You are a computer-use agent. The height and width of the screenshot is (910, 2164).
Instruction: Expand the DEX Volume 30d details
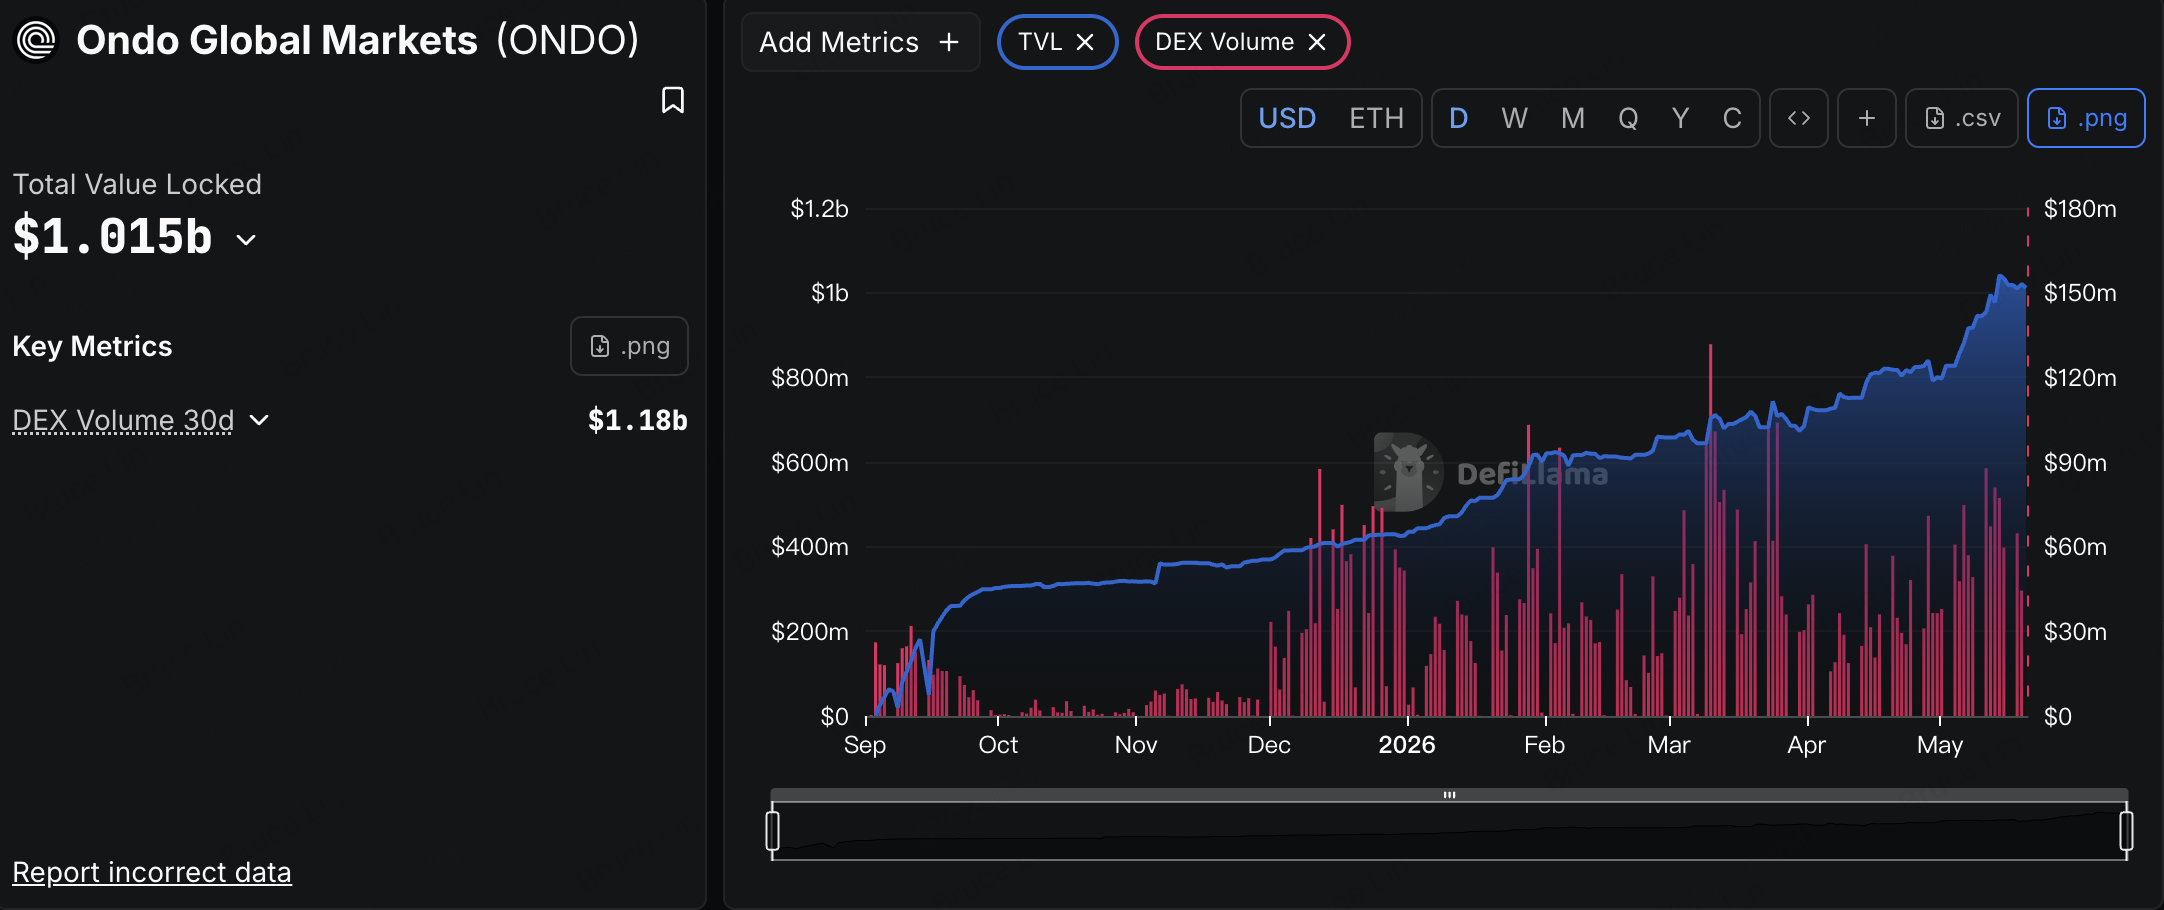(259, 420)
